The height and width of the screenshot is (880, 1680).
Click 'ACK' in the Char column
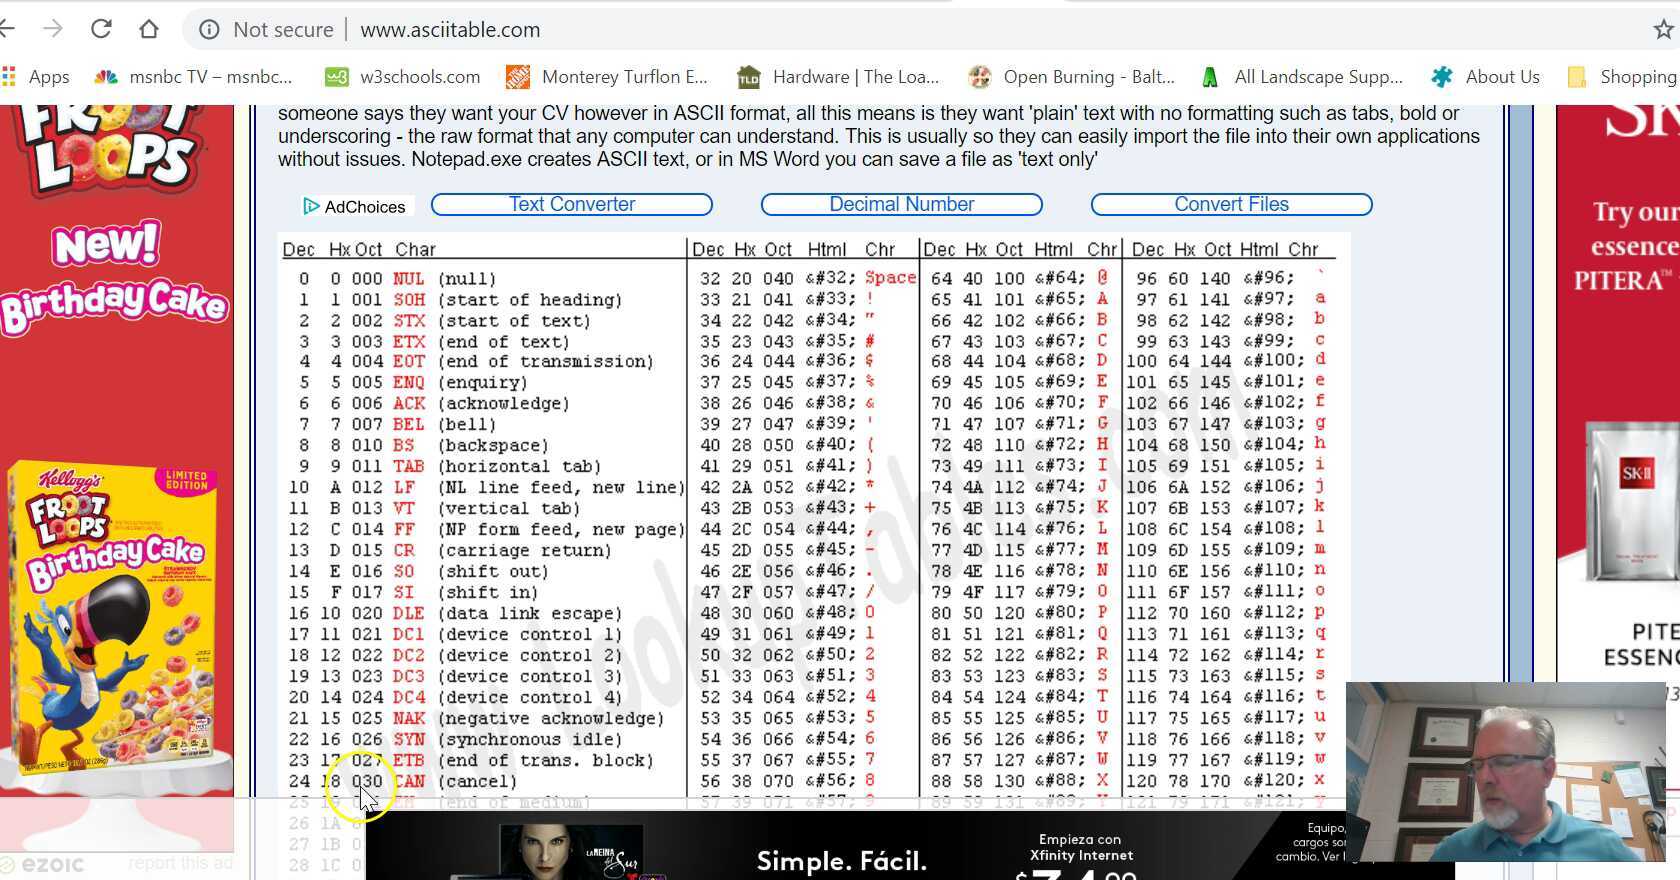pyautogui.click(x=409, y=404)
